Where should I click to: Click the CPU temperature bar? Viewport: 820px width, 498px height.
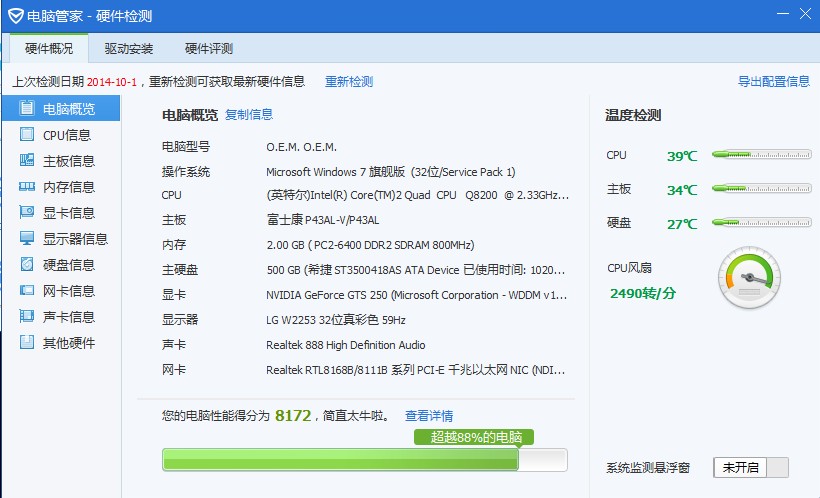pos(762,154)
